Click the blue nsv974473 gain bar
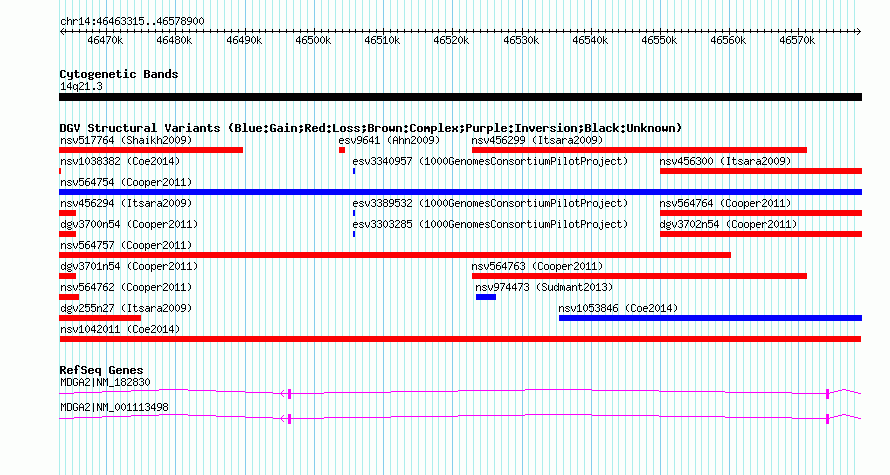 coord(486,297)
